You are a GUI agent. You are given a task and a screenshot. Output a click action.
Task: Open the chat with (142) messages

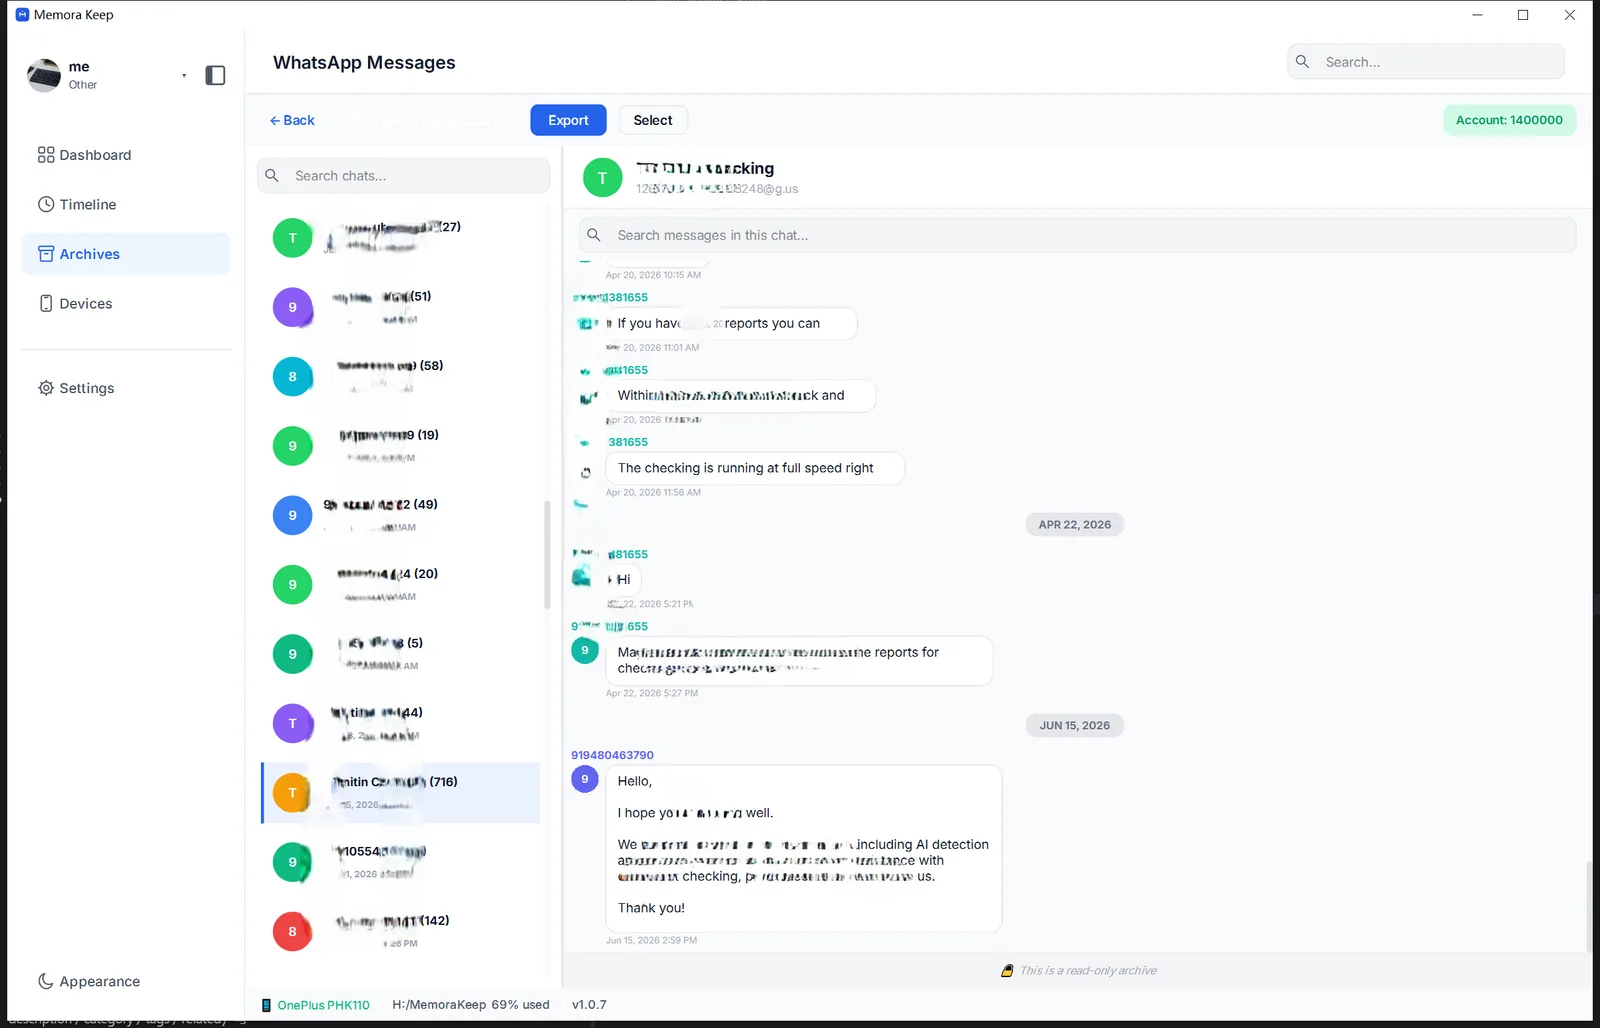[401, 931]
